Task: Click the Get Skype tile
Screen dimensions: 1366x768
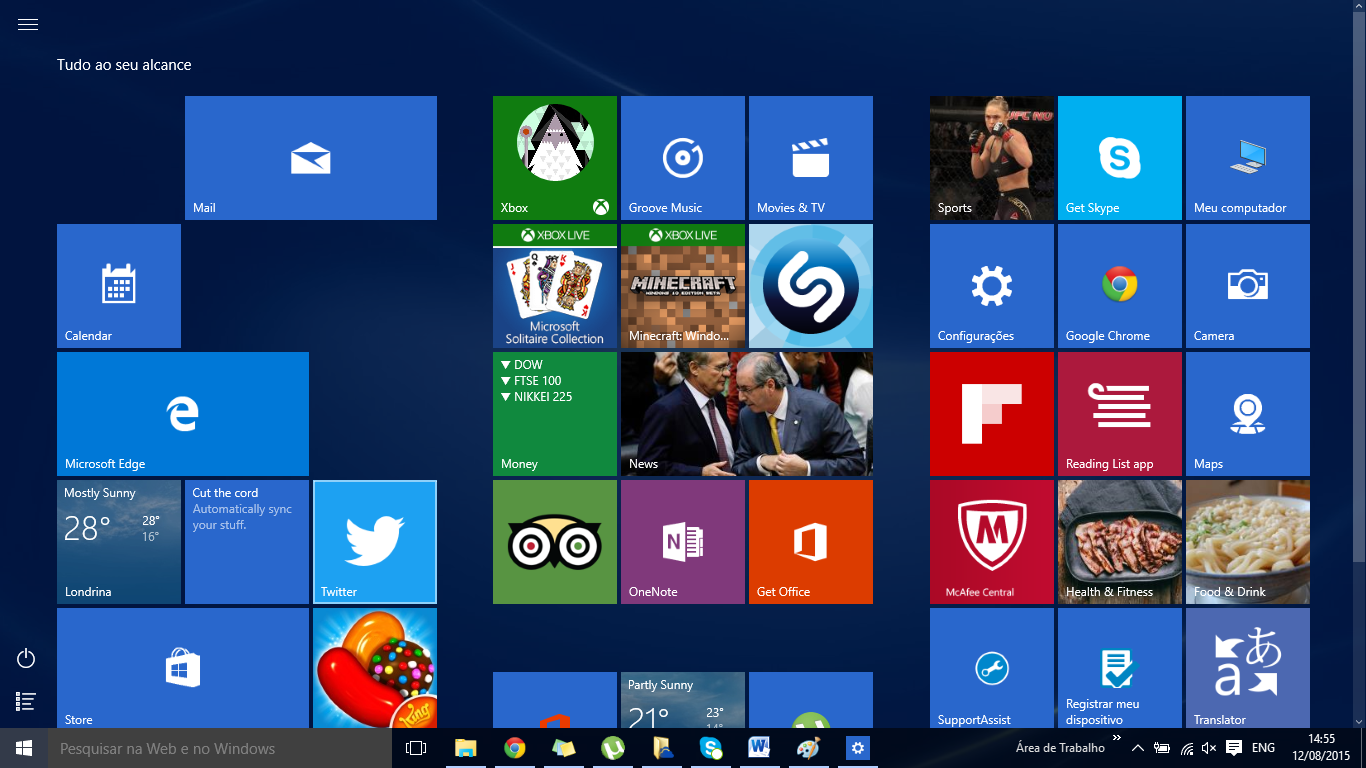Action: tap(1120, 158)
